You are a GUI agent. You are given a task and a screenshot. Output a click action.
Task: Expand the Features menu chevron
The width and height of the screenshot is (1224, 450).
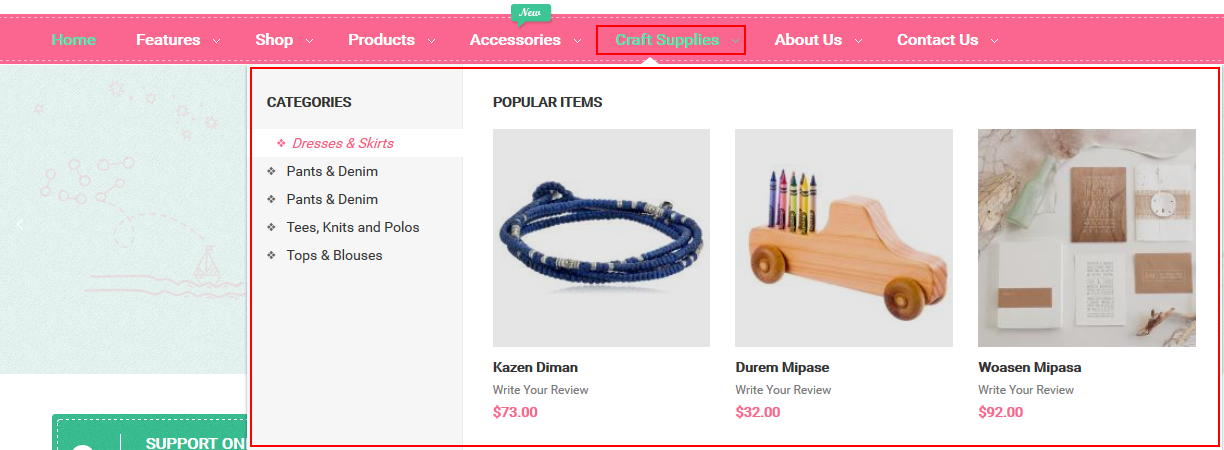[217, 41]
